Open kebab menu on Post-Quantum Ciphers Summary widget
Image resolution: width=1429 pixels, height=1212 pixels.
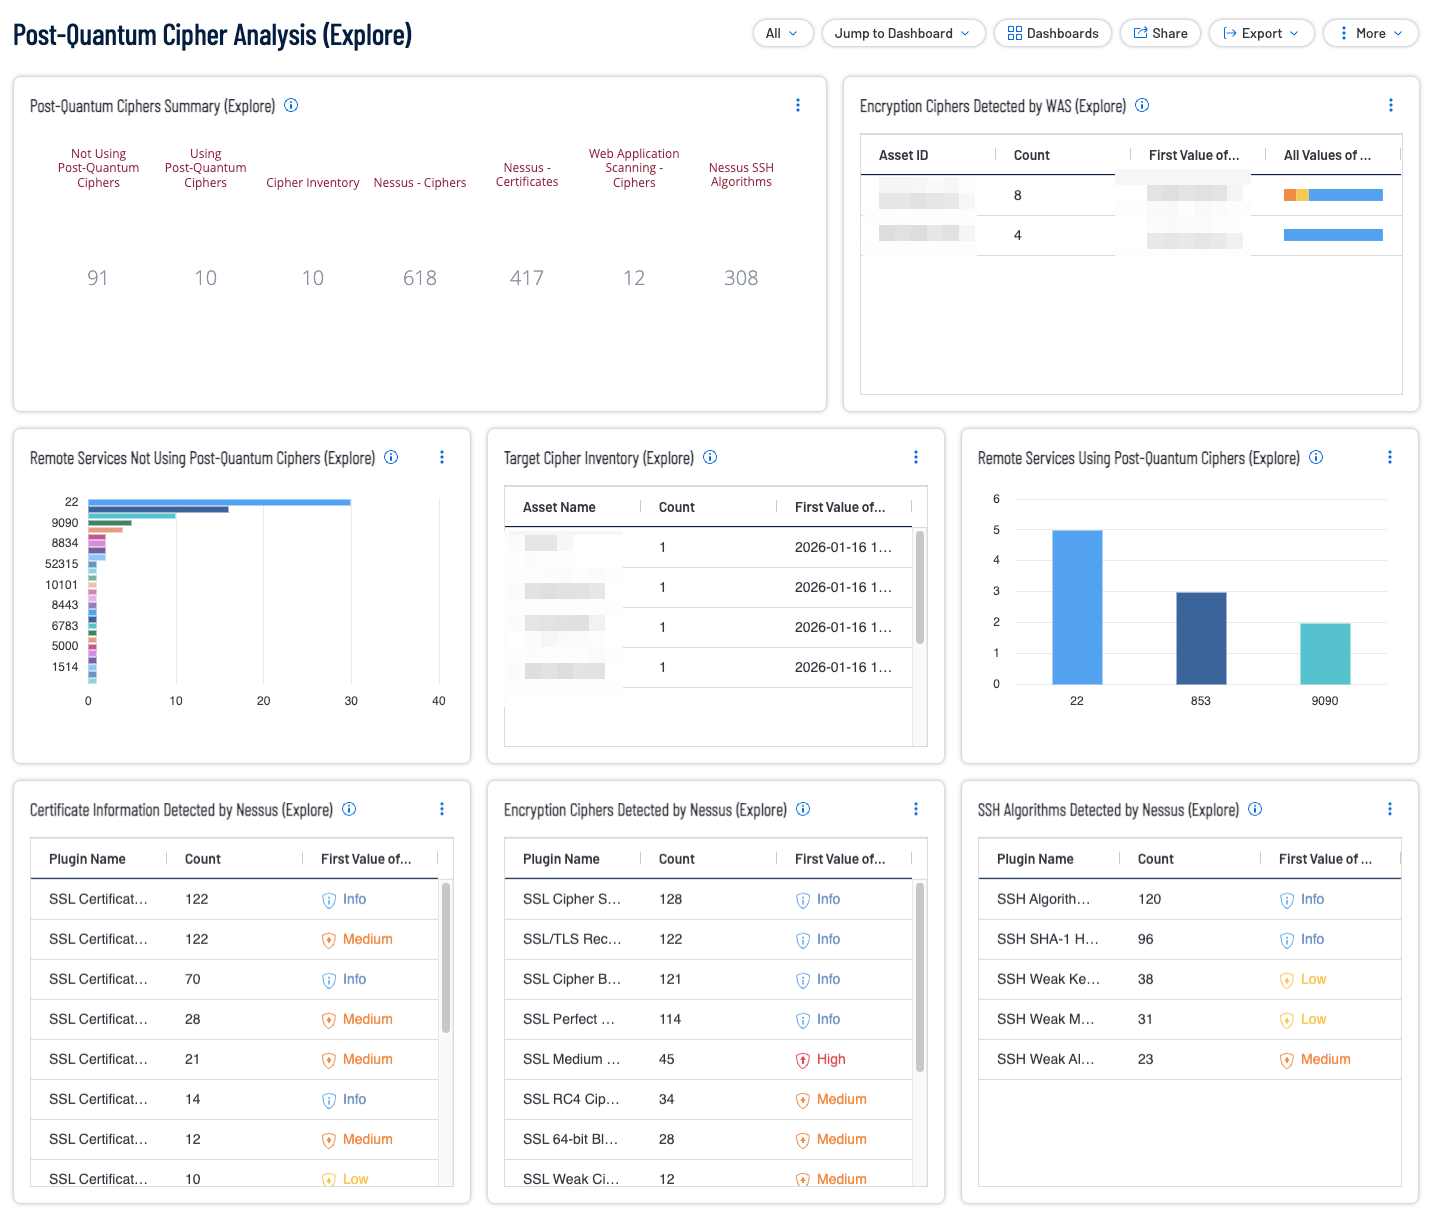[797, 105]
